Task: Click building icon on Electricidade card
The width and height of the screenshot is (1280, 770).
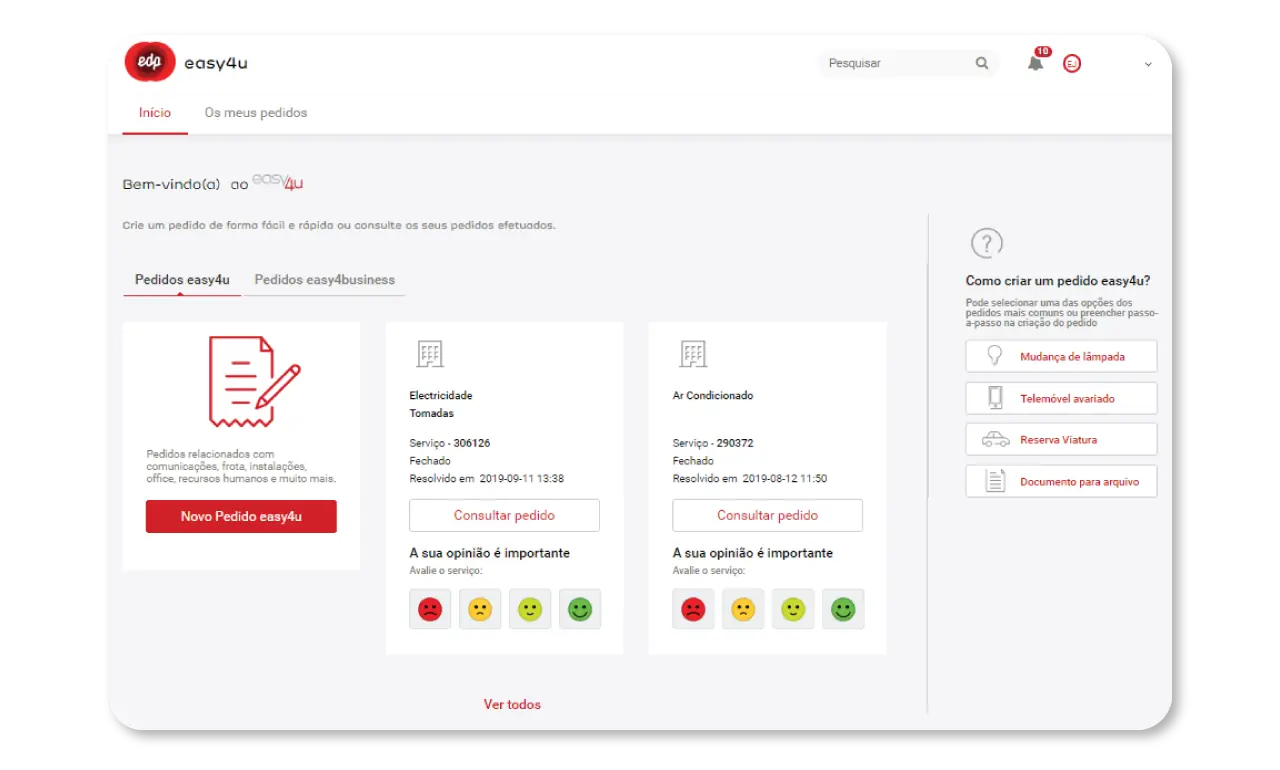Action: pyautogui.click(x=430, y=354)
